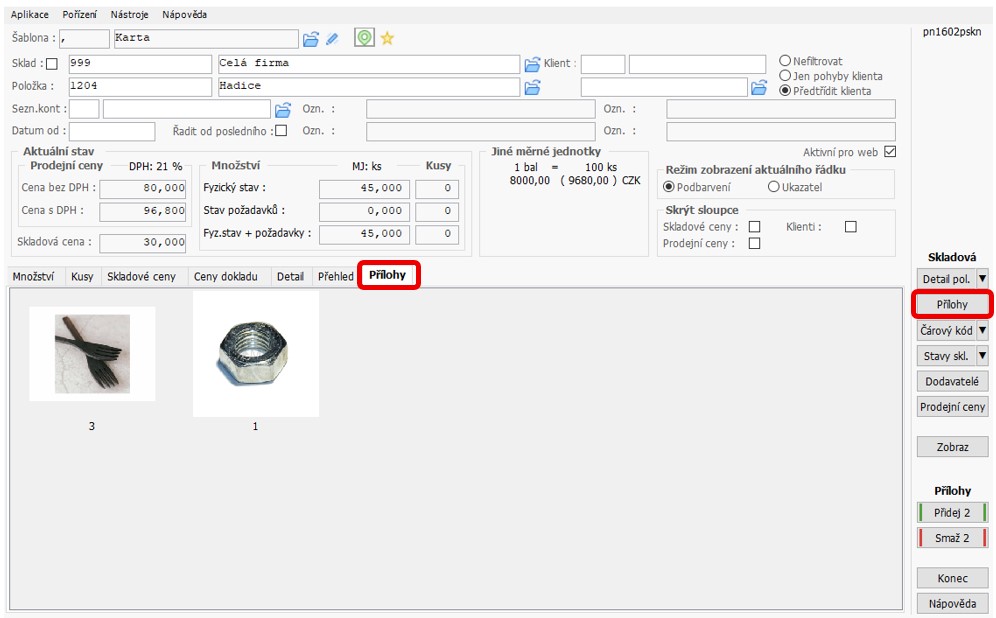Open folder icon next to Sezn.kont field
The image size is (996, 618).
(283, 110)
